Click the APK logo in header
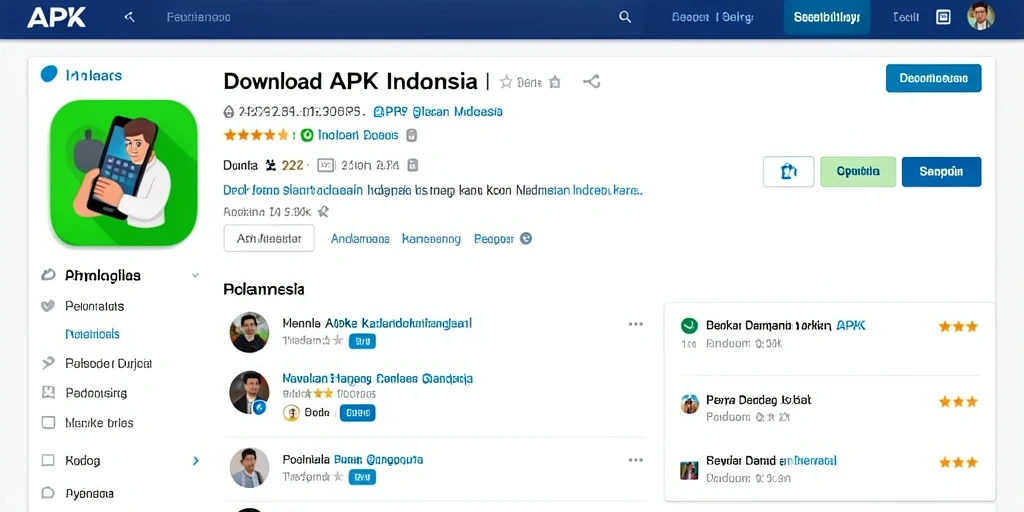The image size is (1024, 512). click(56, 18)
